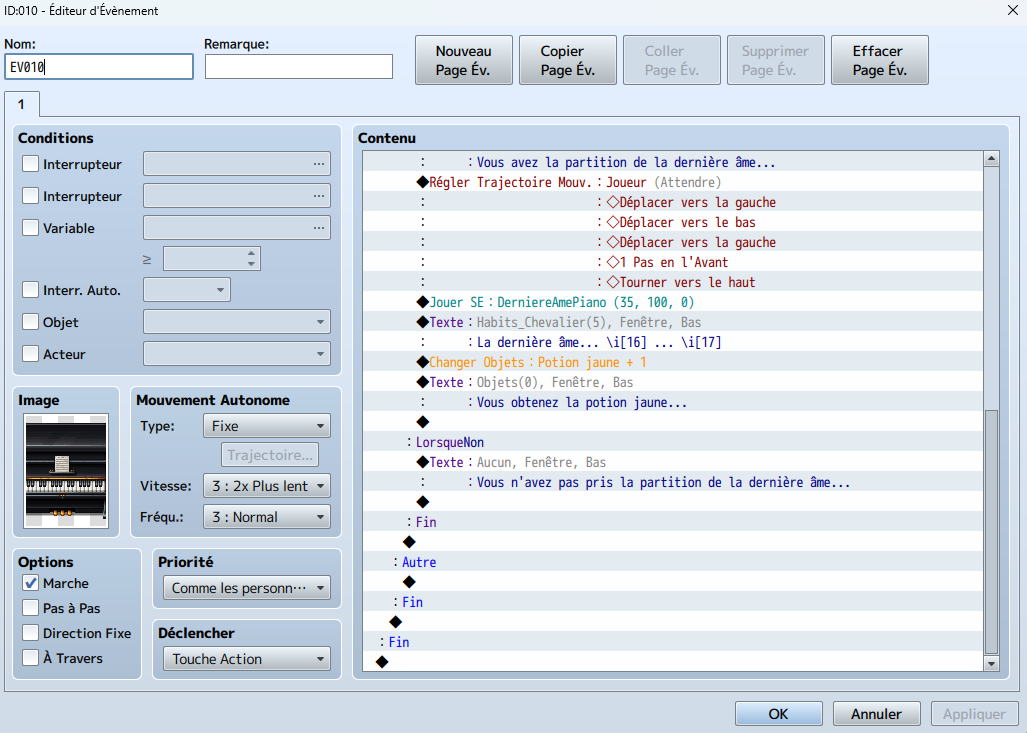
Task: Select the Changer Objets Potion jaune line
Action: [538, 362]
